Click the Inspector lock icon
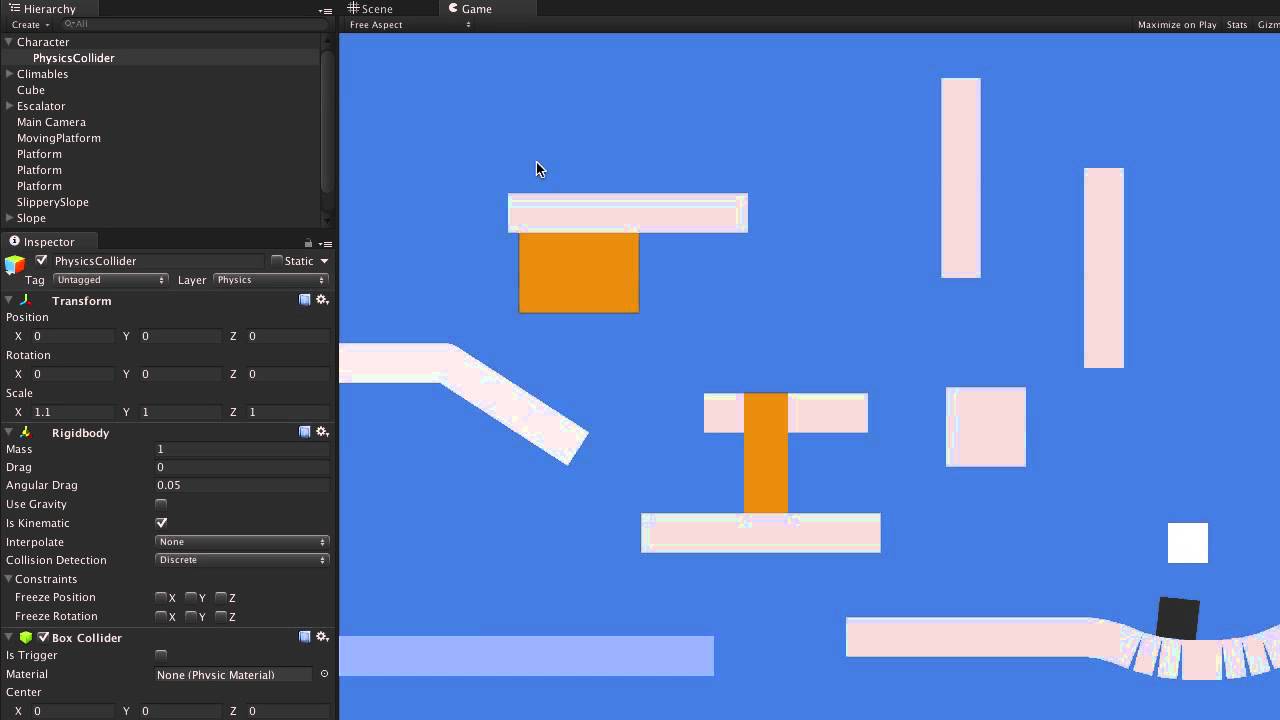 pos(308,242)
